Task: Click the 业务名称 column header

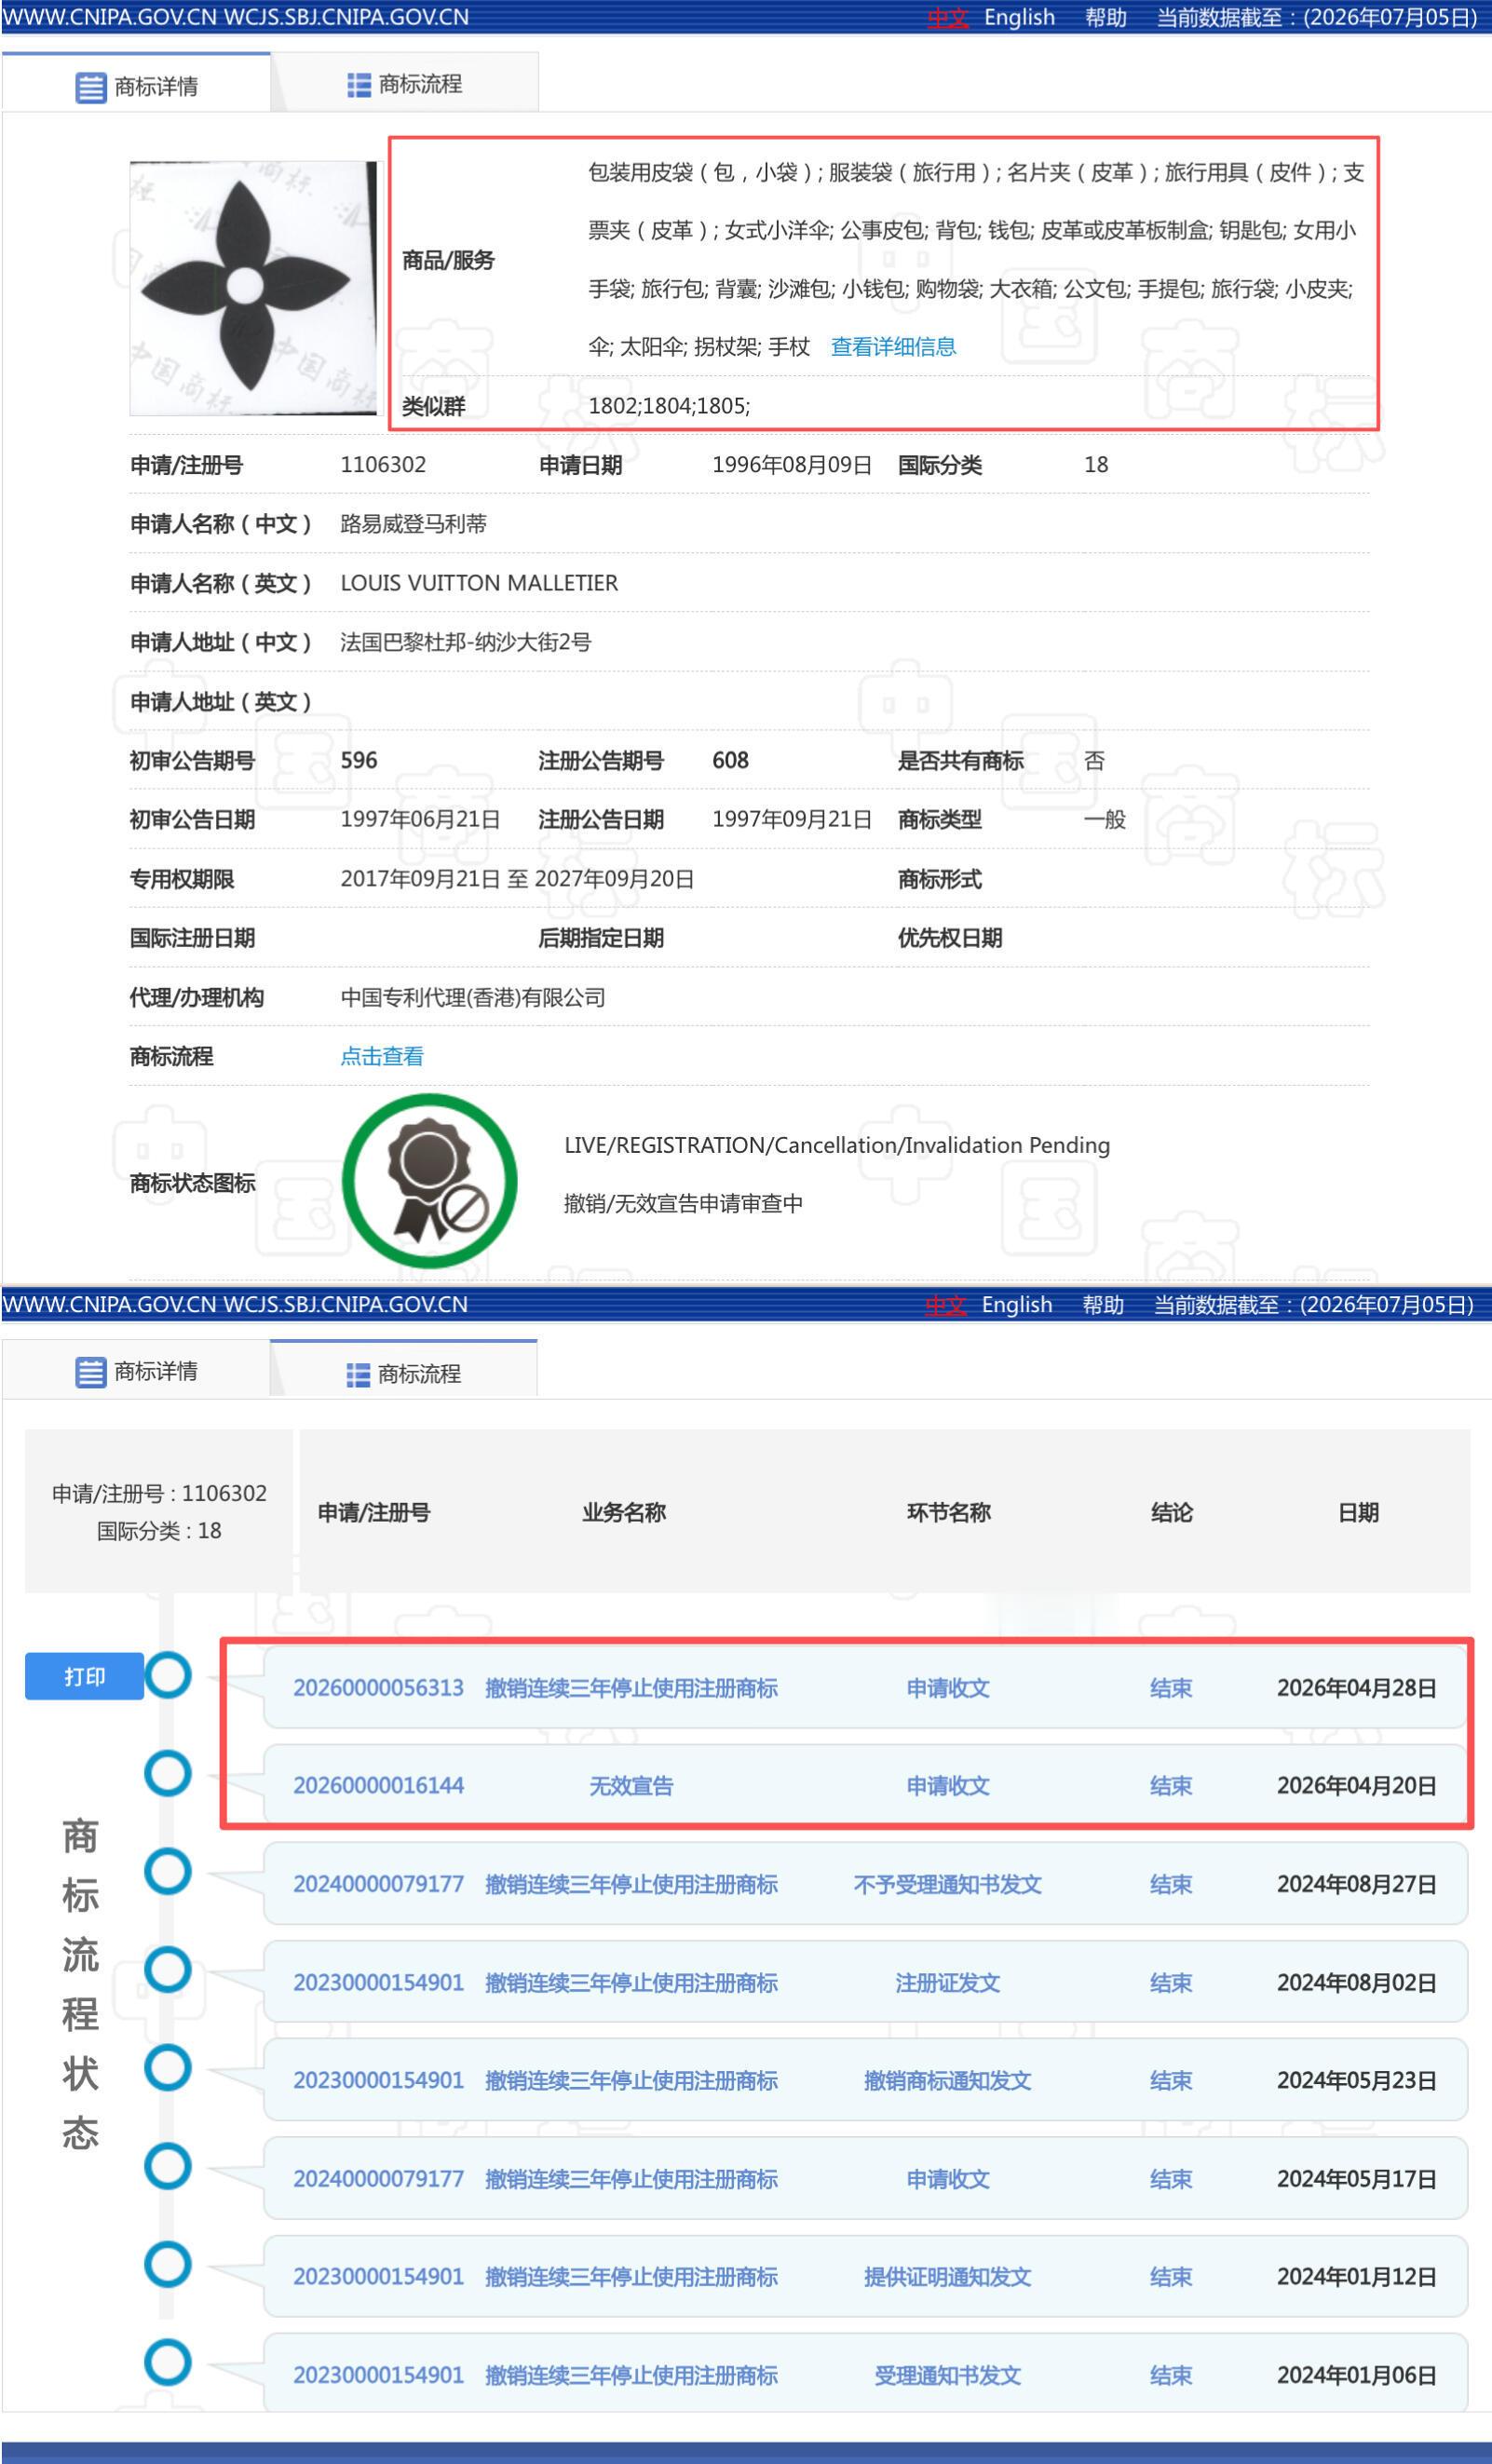Action: tap(624, 1512)
